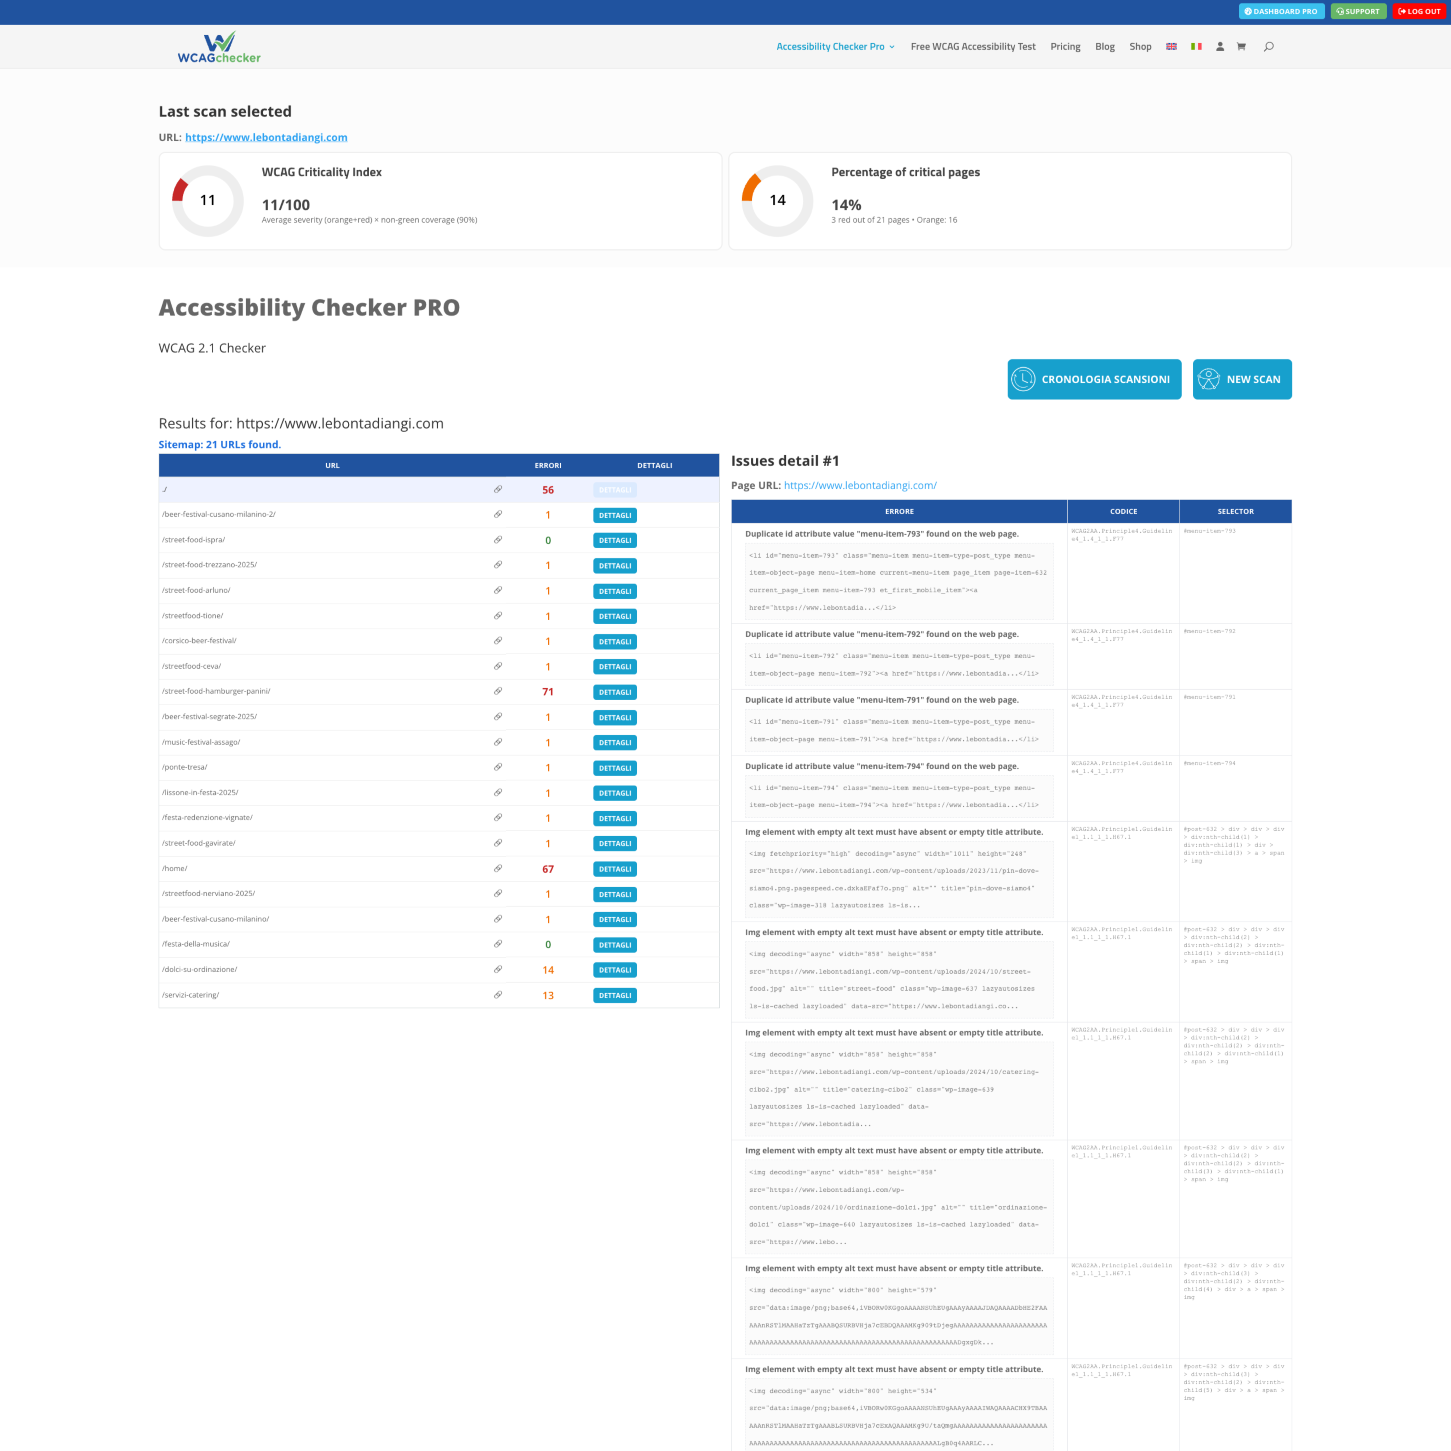Show Dettagli for /dolci-su-ordinazione/
Viewport: 1451px width, 1451px height.
click(x=615, y=970)
